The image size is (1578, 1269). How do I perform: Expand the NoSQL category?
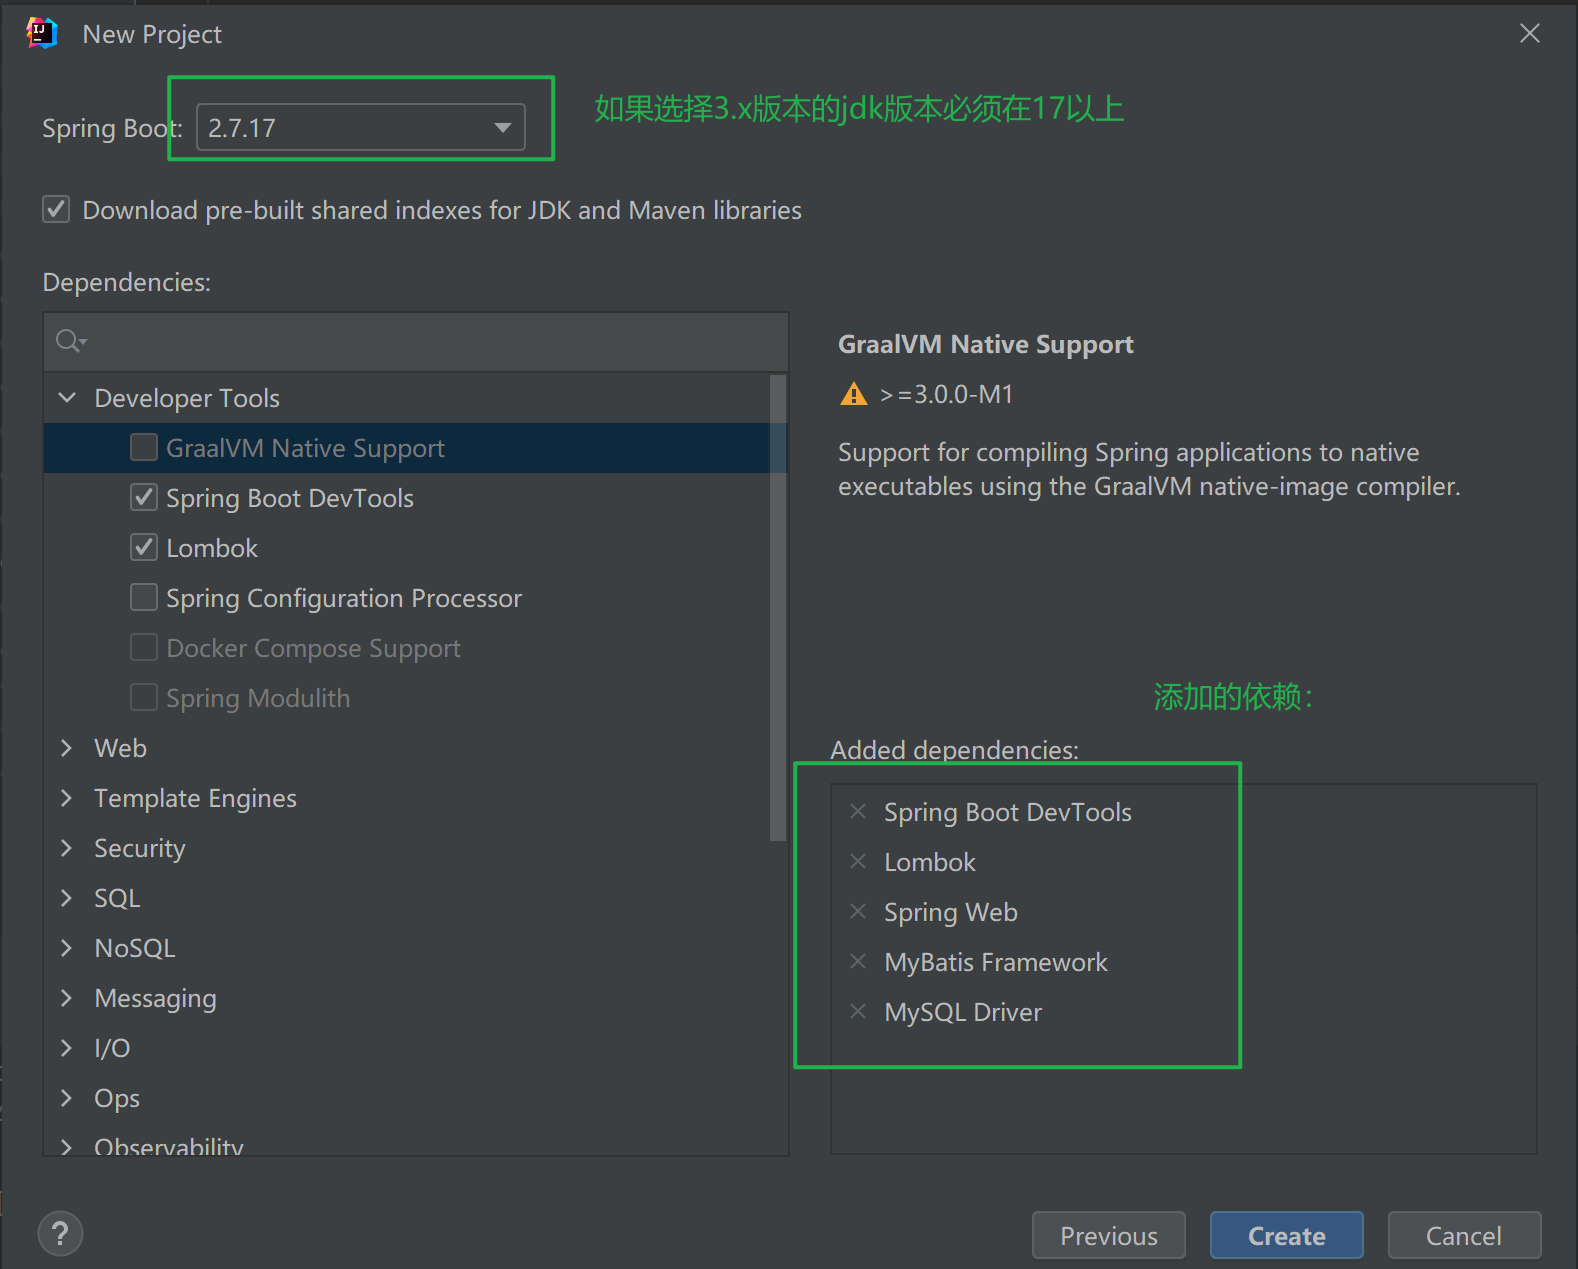pyautogui.click(x=67, y=948)
